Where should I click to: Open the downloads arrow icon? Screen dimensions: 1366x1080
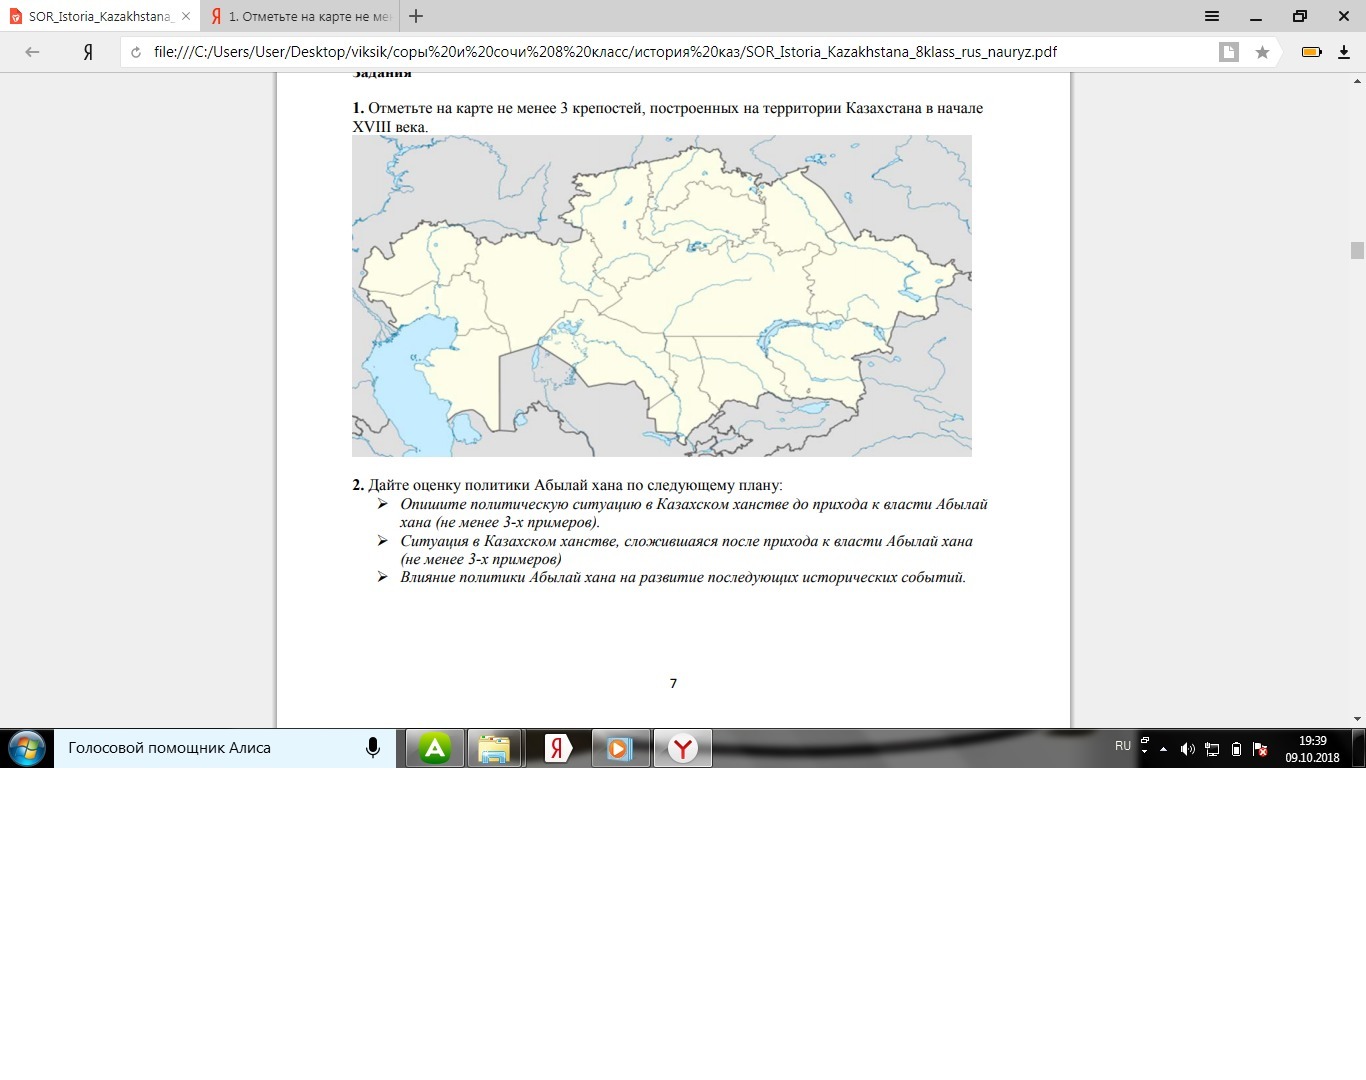1344,52
